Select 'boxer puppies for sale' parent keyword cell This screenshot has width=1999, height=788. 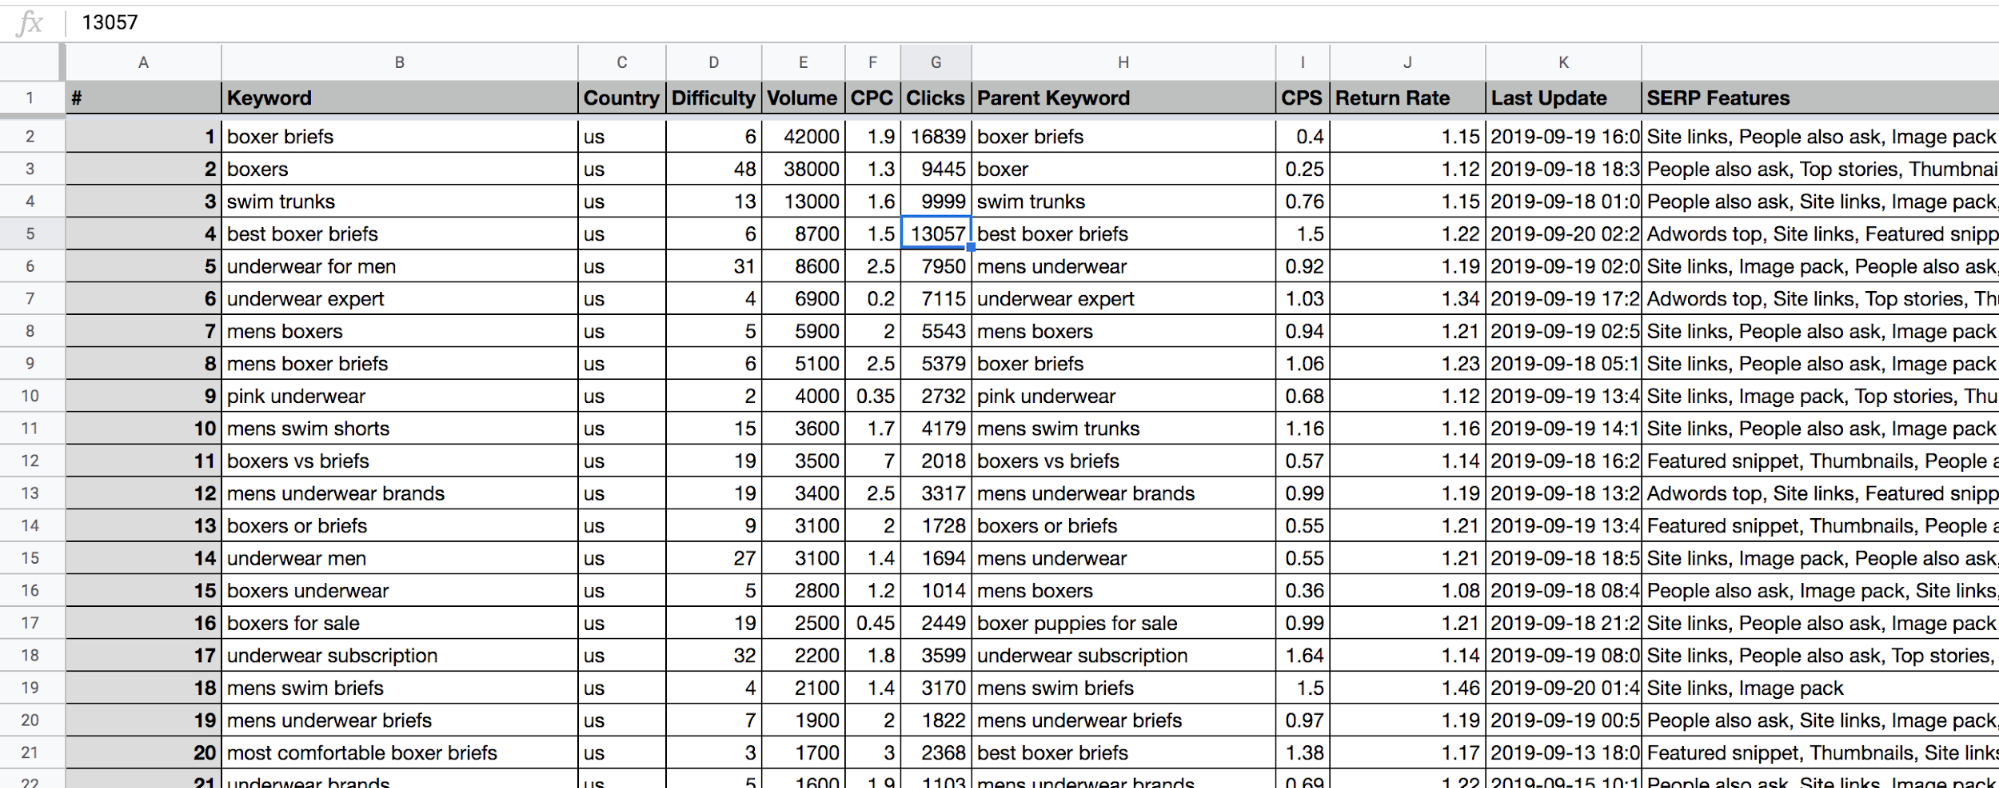coord(1123,624)
